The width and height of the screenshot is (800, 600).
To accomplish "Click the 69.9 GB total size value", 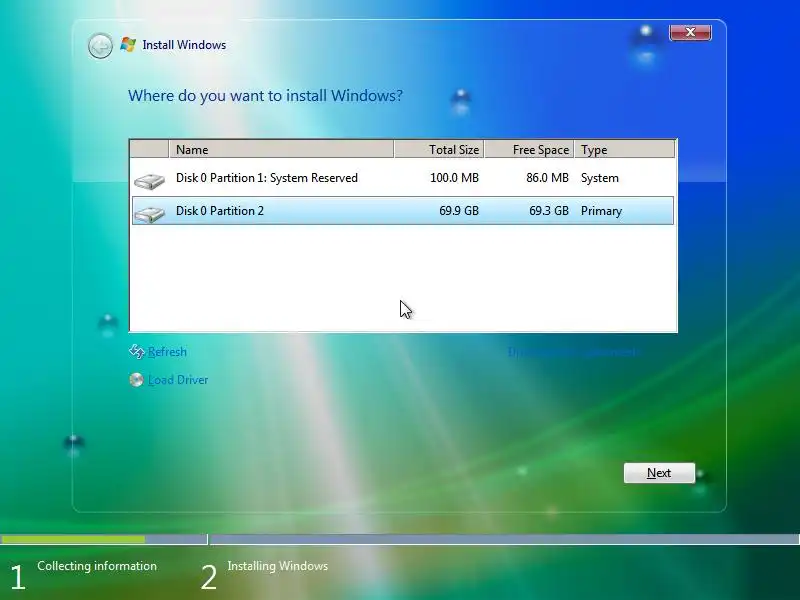I will pyautogui.click(x=459, y=211).
